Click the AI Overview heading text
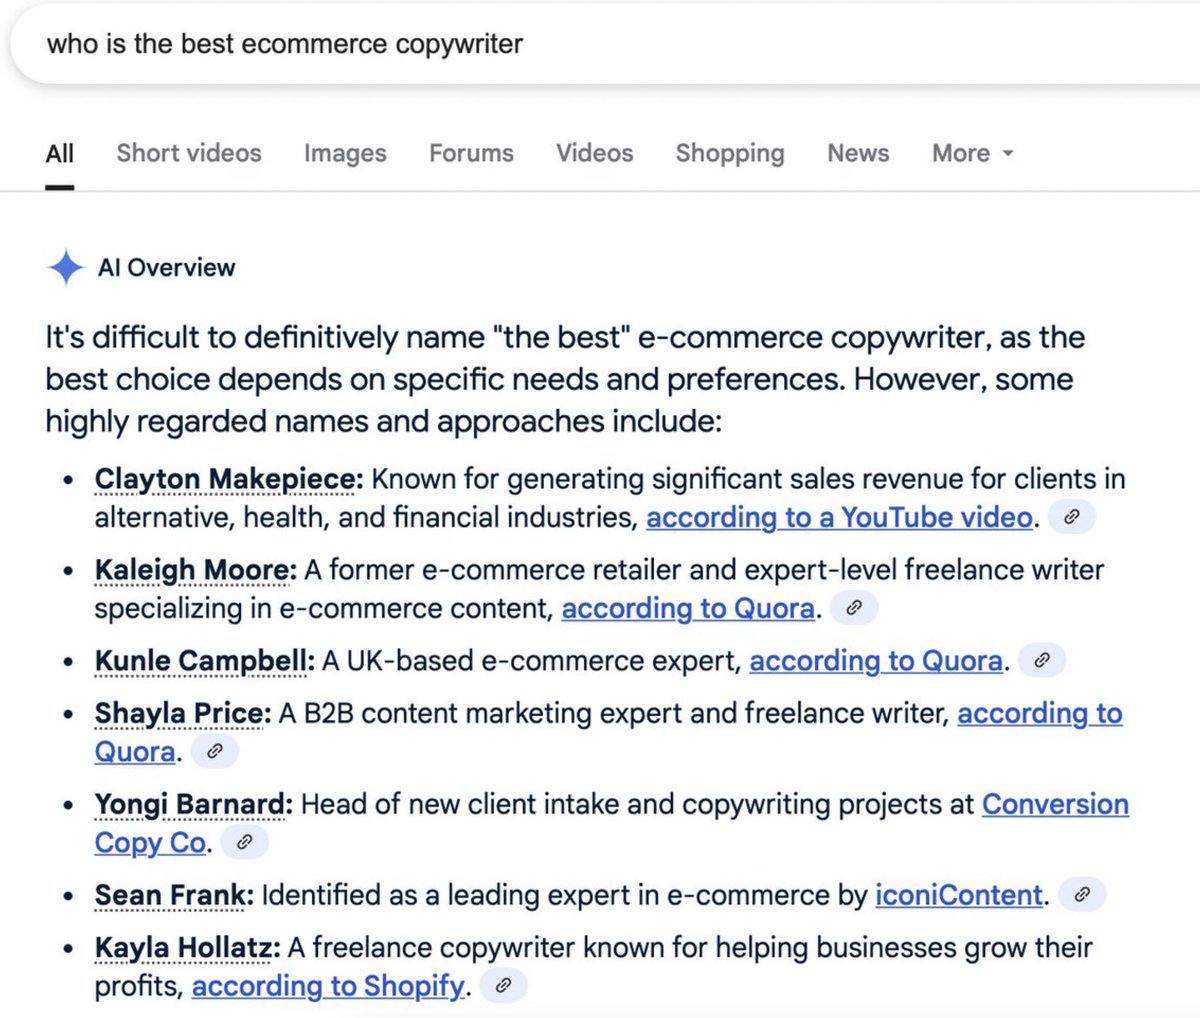Viewport: 1200px width, 1018px height. click(x=166, y=267)
